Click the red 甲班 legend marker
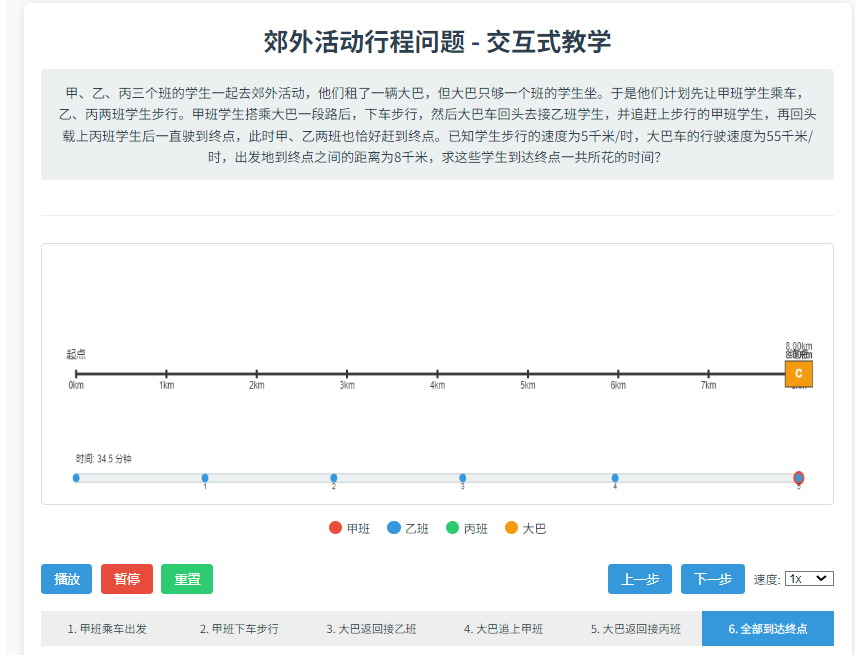 (x=336, y=527)
